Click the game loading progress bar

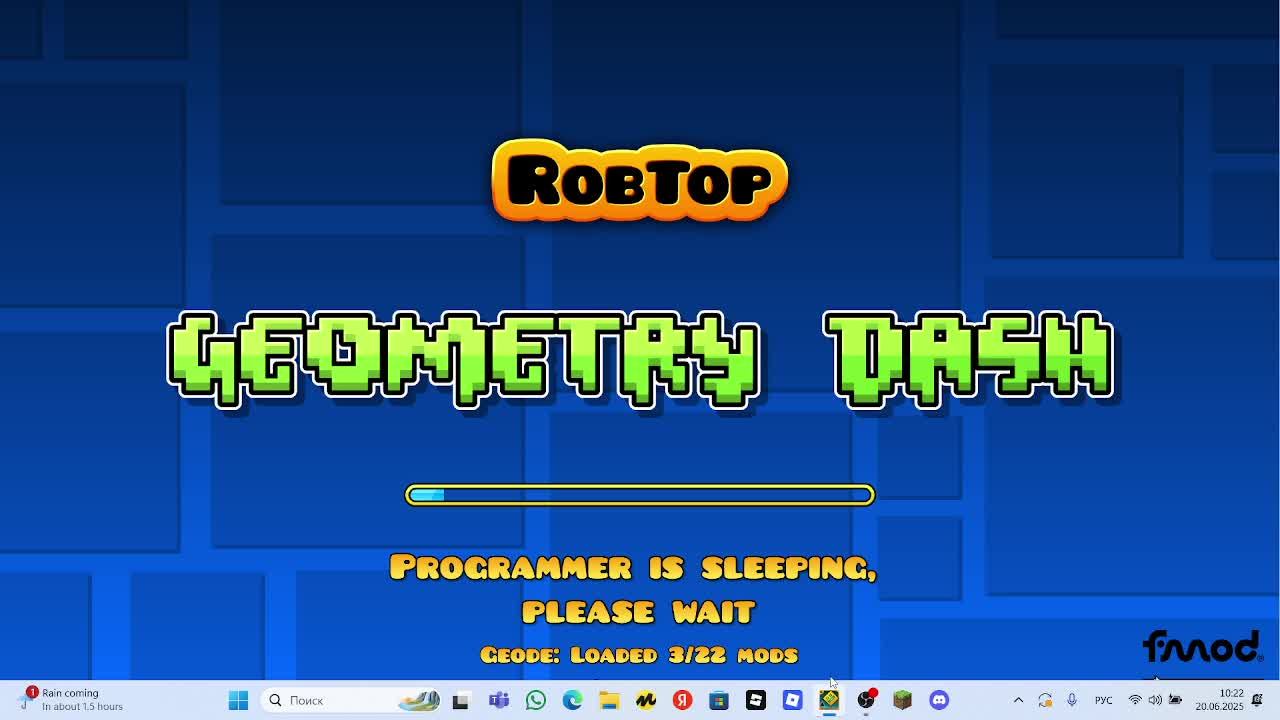tap(640, 495)
